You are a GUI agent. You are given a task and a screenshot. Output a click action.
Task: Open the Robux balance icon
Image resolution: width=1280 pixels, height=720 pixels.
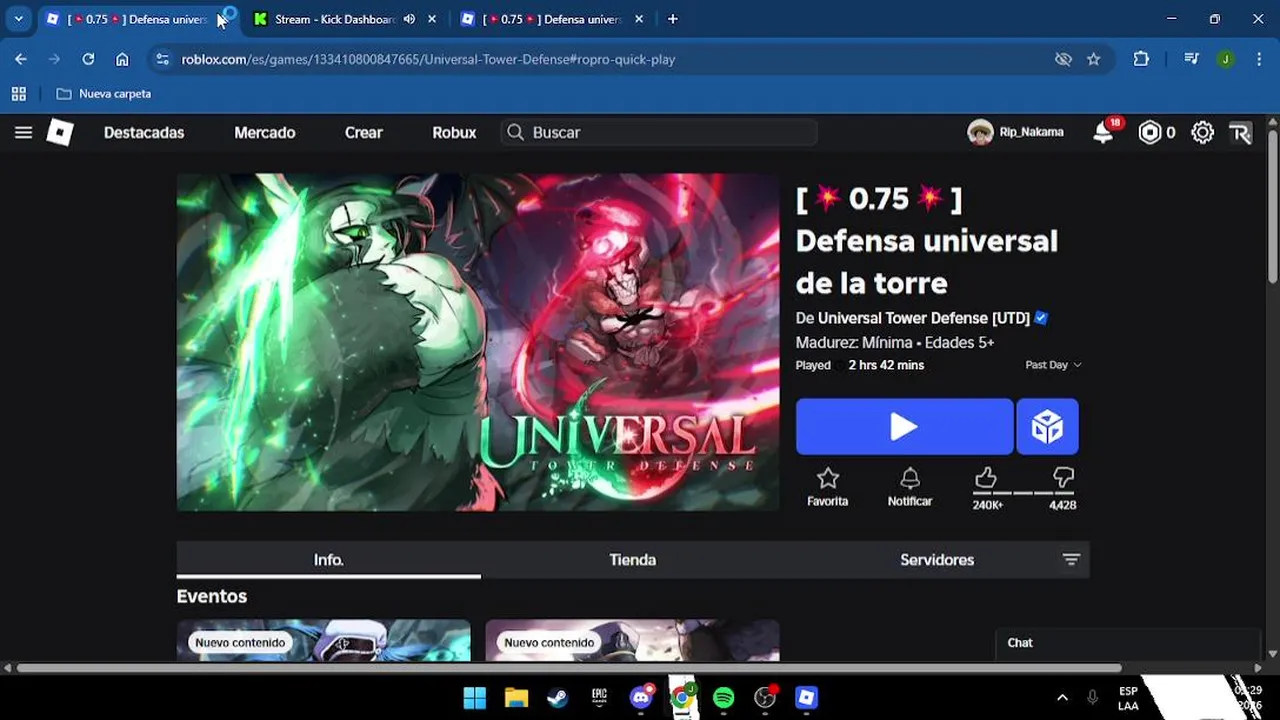click(1150, 132)
